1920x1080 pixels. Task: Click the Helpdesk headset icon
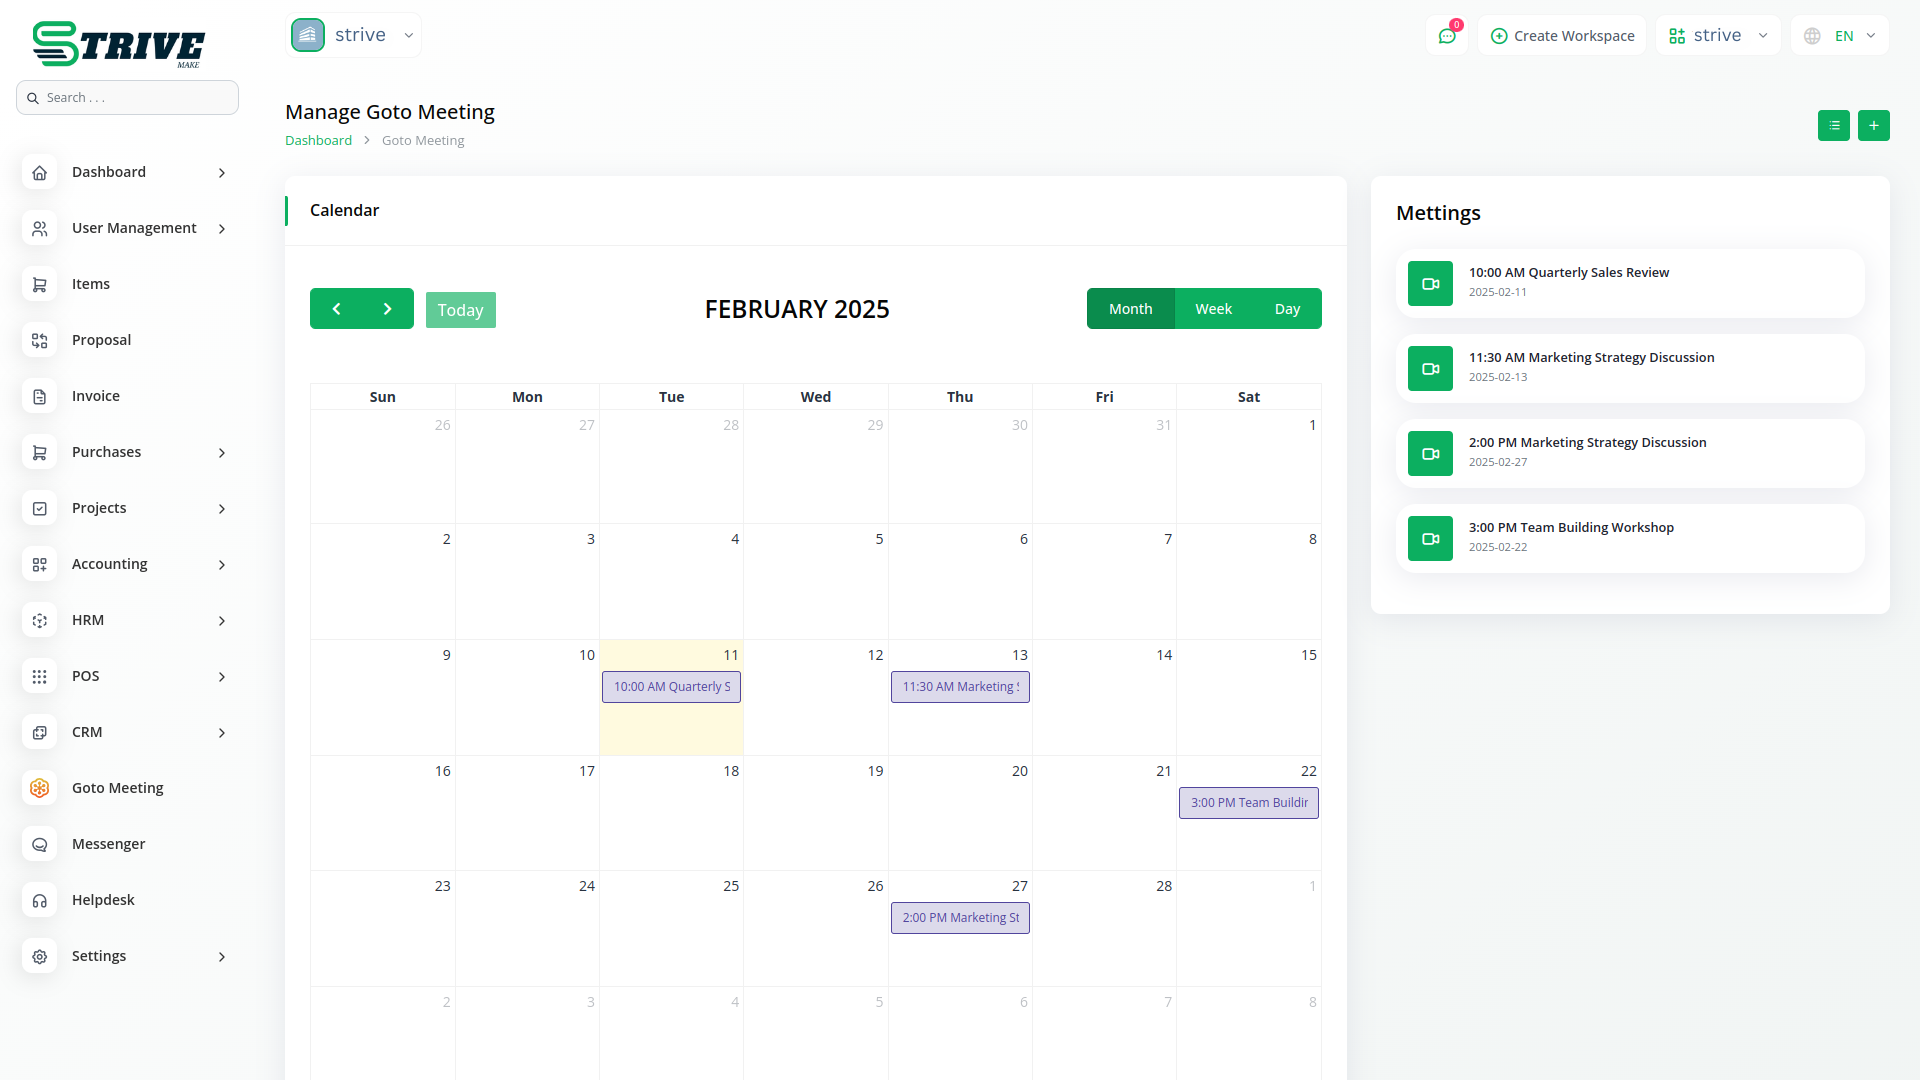pos(40,900)
